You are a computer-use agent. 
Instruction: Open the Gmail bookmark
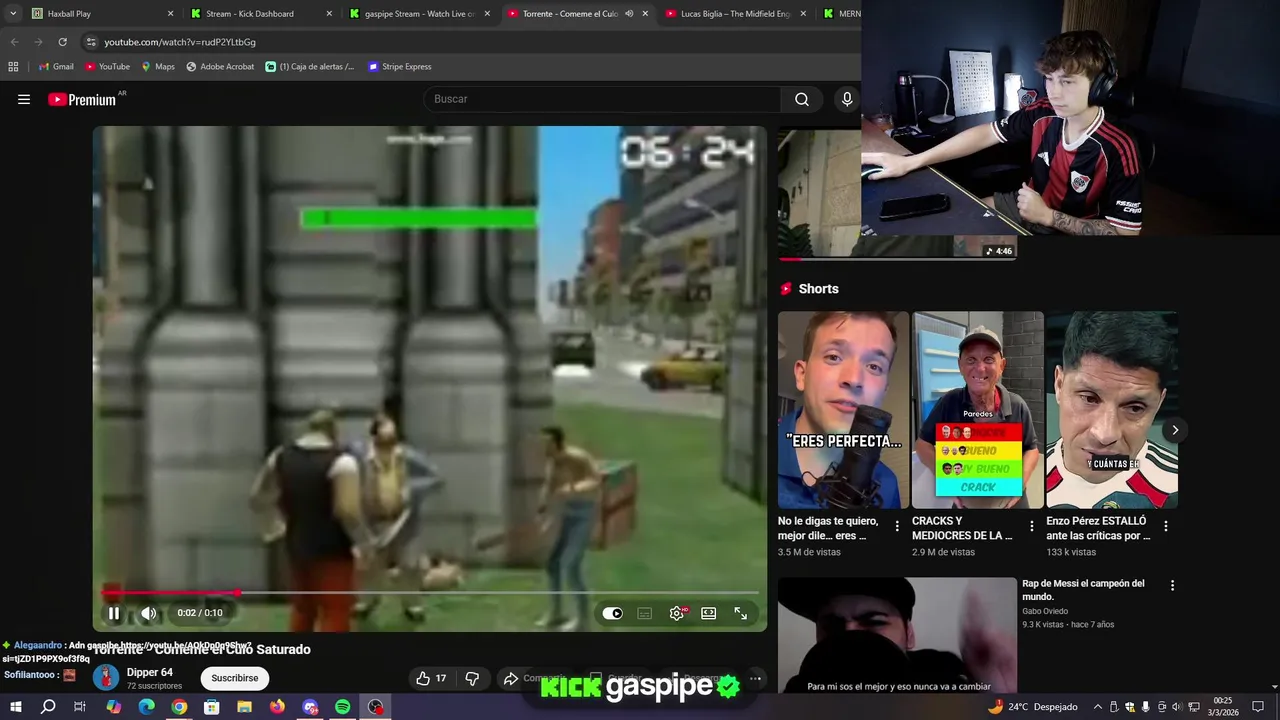click(x=56, y=67)
